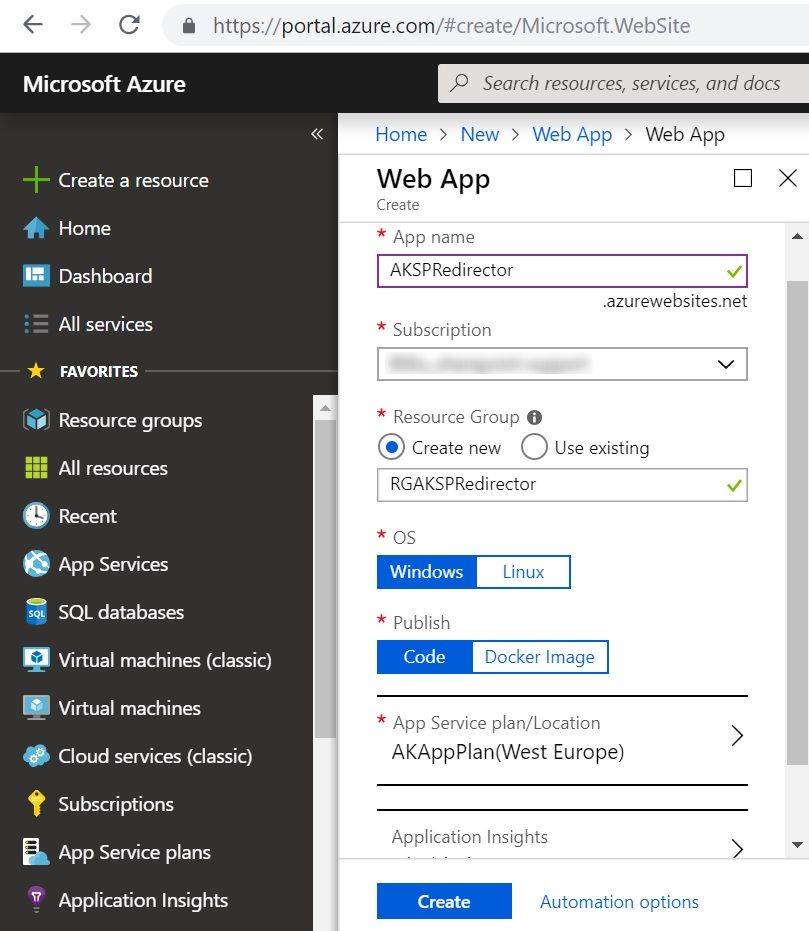
Task: Open the Recent clock icon
Action: [x=36, y=516]
